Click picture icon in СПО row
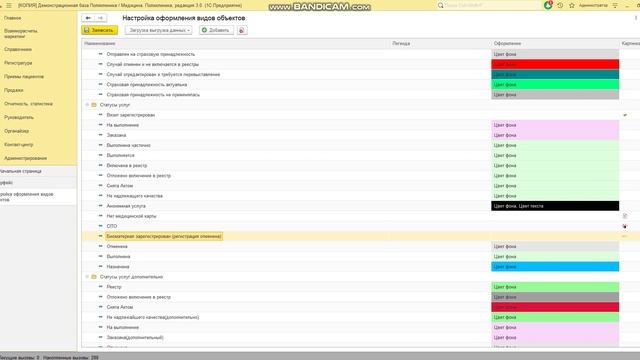Viewport: 640px width, 360px height. pos(625,226)
